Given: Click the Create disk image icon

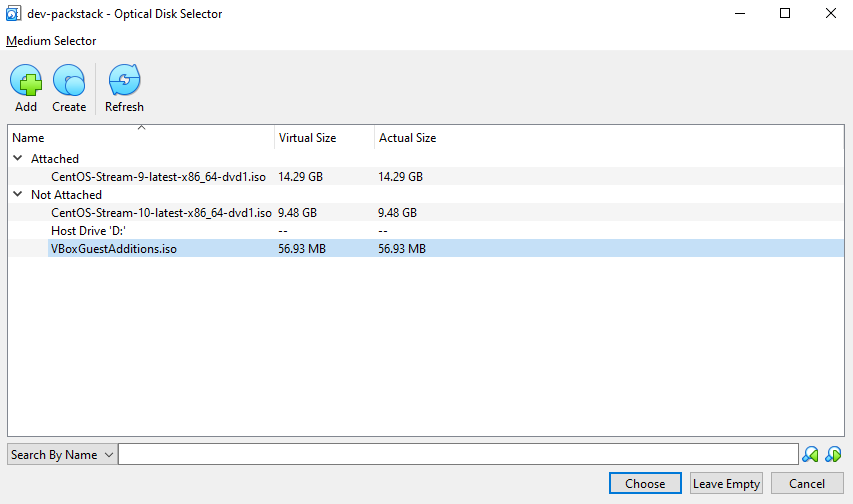Looking at the screenshot, I should 69,81.
